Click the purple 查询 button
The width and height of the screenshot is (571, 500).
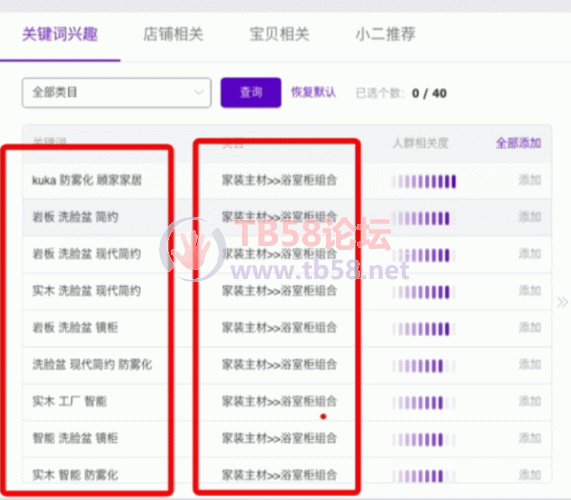(251, 92)
